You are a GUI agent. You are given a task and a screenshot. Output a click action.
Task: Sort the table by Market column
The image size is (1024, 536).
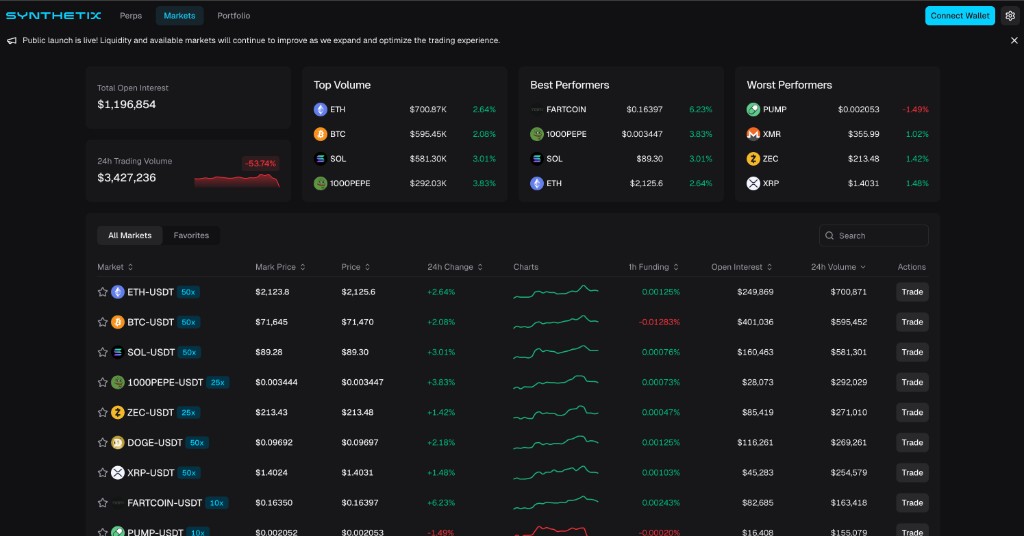pyautogui.click(x=115, y=267)
